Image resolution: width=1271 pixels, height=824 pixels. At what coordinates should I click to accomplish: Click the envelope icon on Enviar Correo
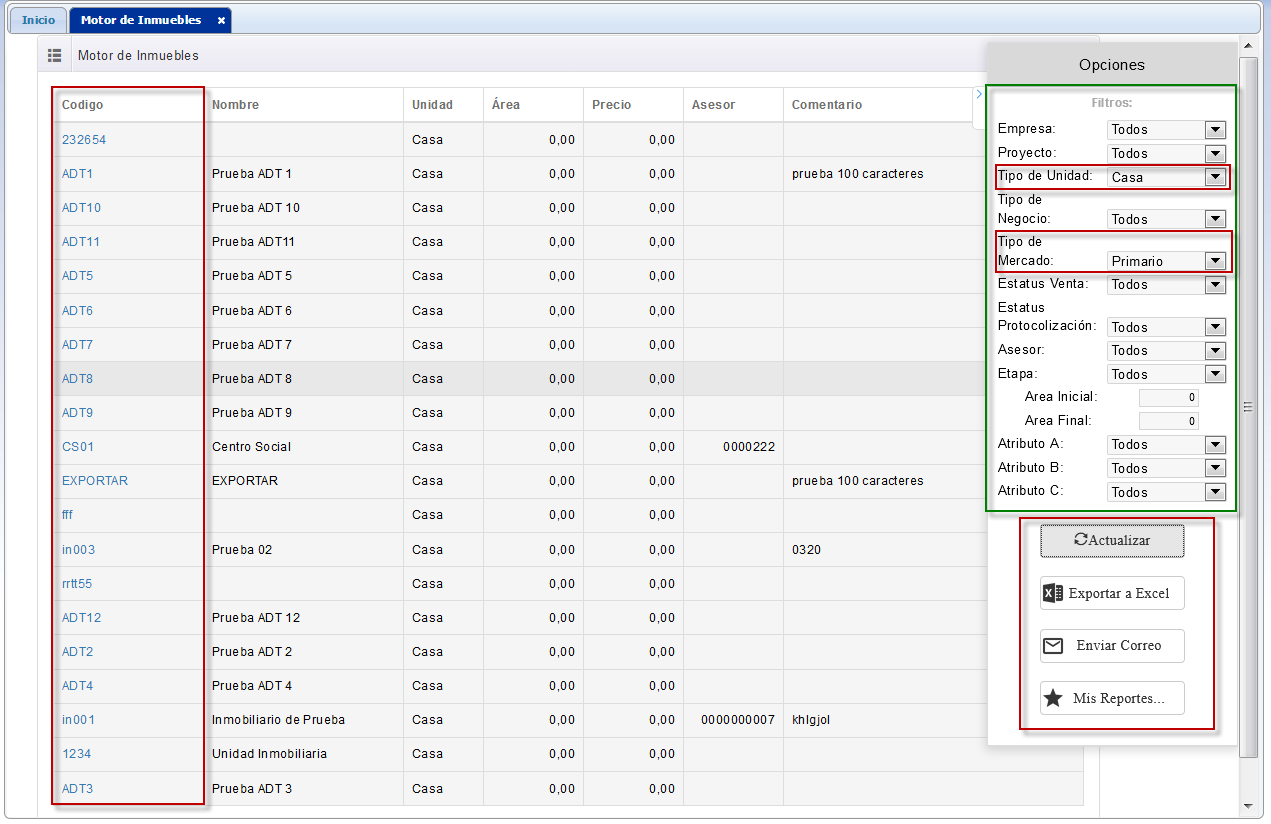coord(1053,646)
